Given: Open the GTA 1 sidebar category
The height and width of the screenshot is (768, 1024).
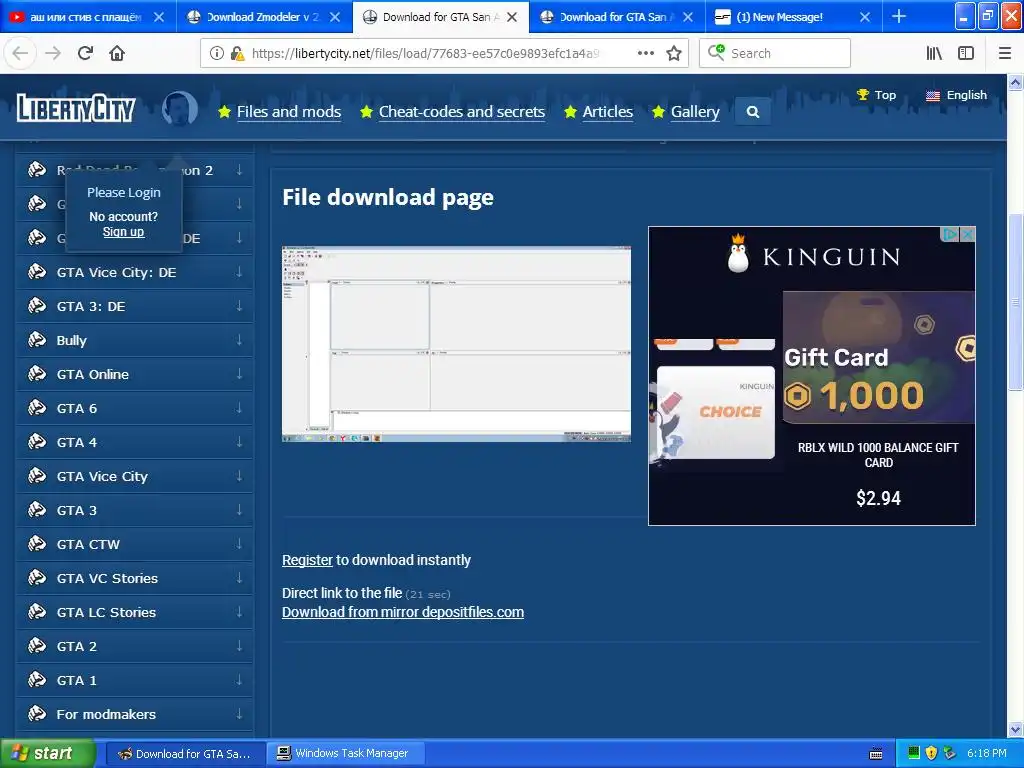Looking at the screenshot, I should 134,680.
